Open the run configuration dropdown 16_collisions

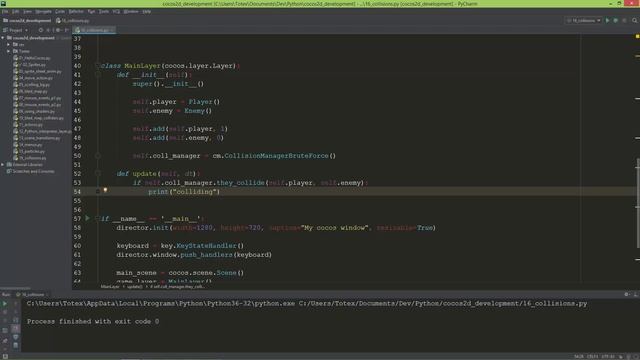[583, 20]
